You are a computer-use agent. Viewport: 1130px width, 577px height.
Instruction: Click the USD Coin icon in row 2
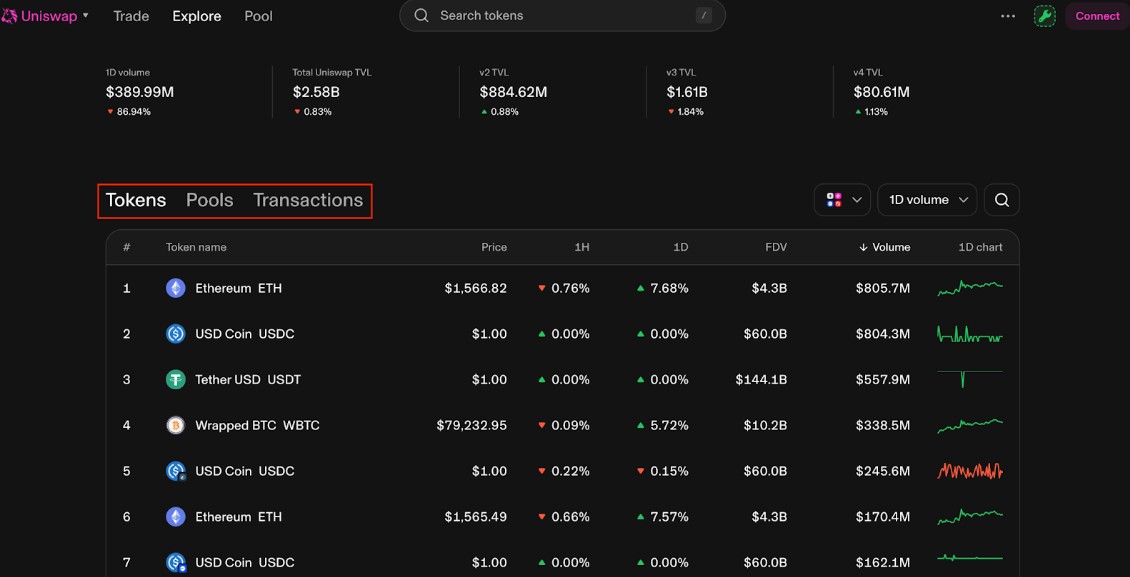[175, 334]
